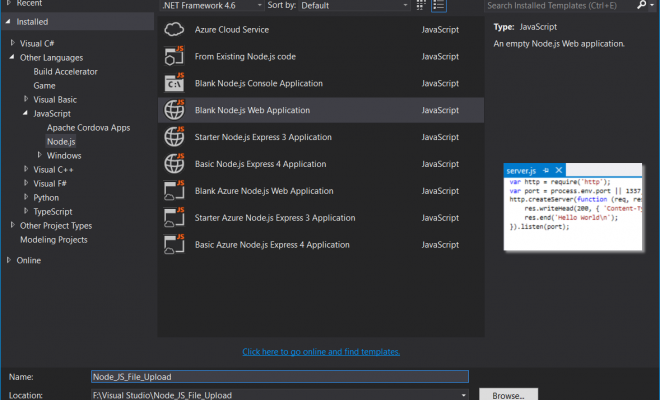Select Apache Cordova Apps tree item
The image size is (660, 400).
(x=88, y=128)
